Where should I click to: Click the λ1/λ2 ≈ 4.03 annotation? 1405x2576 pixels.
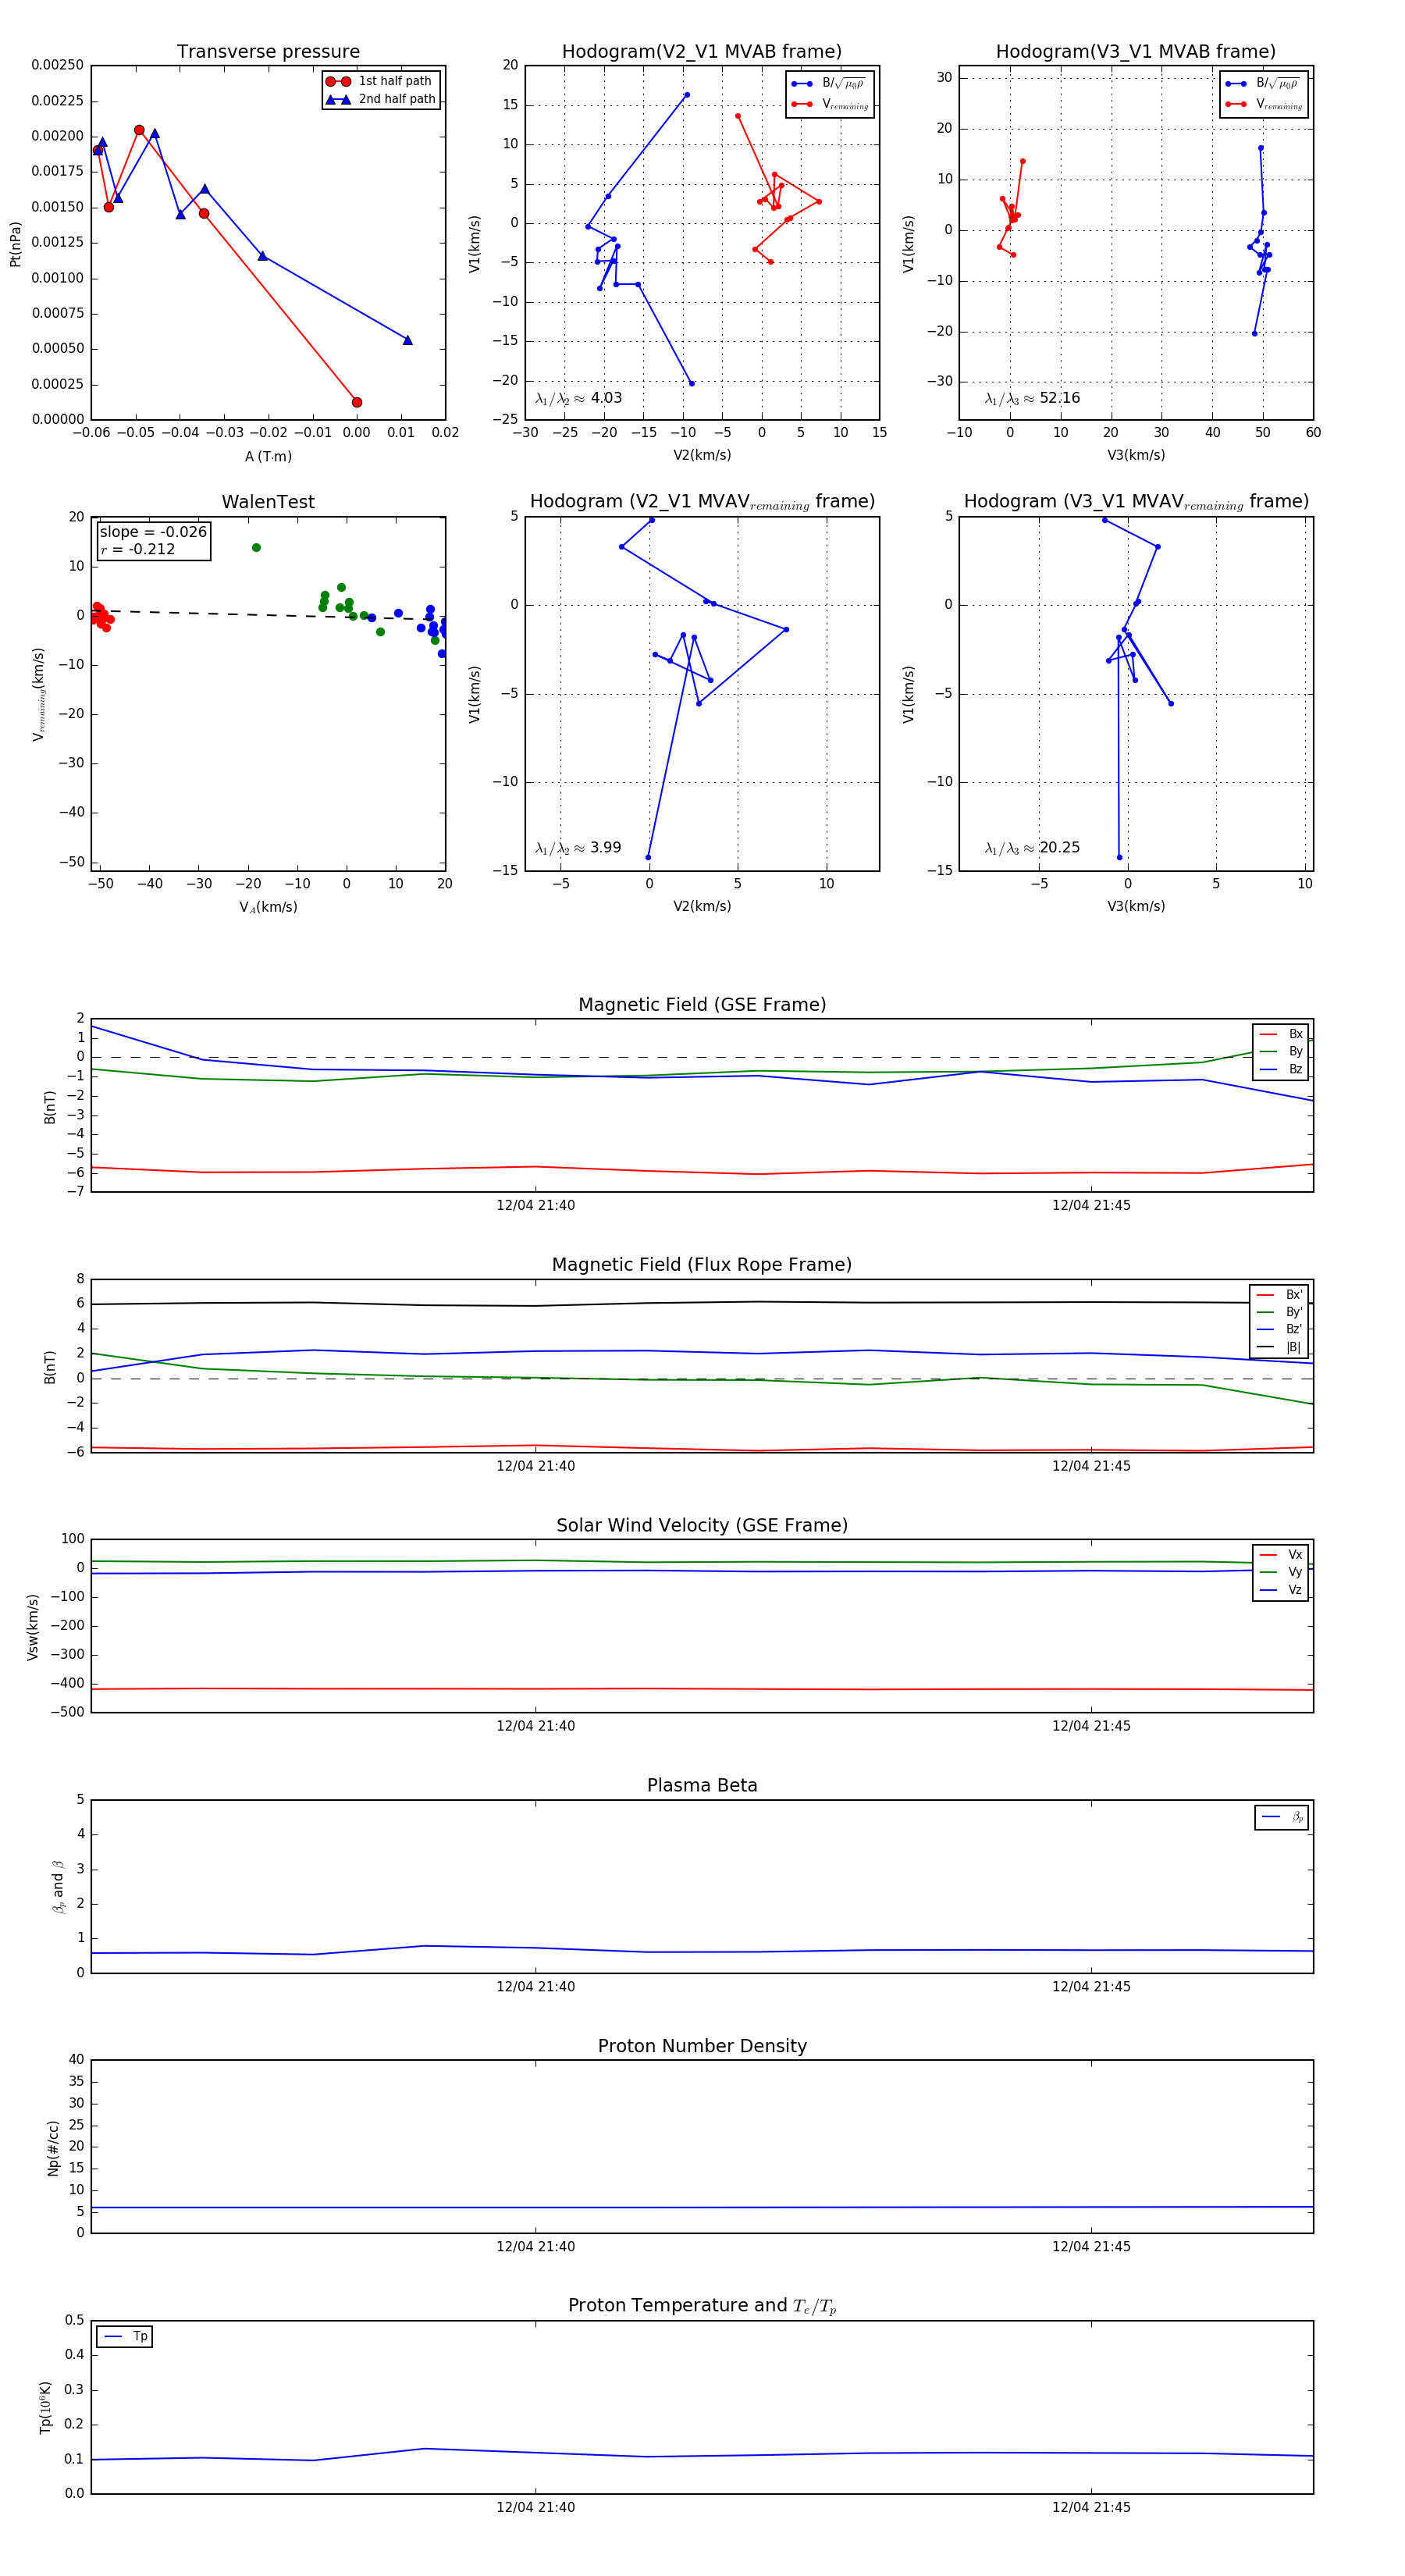(x=578, y=398)
